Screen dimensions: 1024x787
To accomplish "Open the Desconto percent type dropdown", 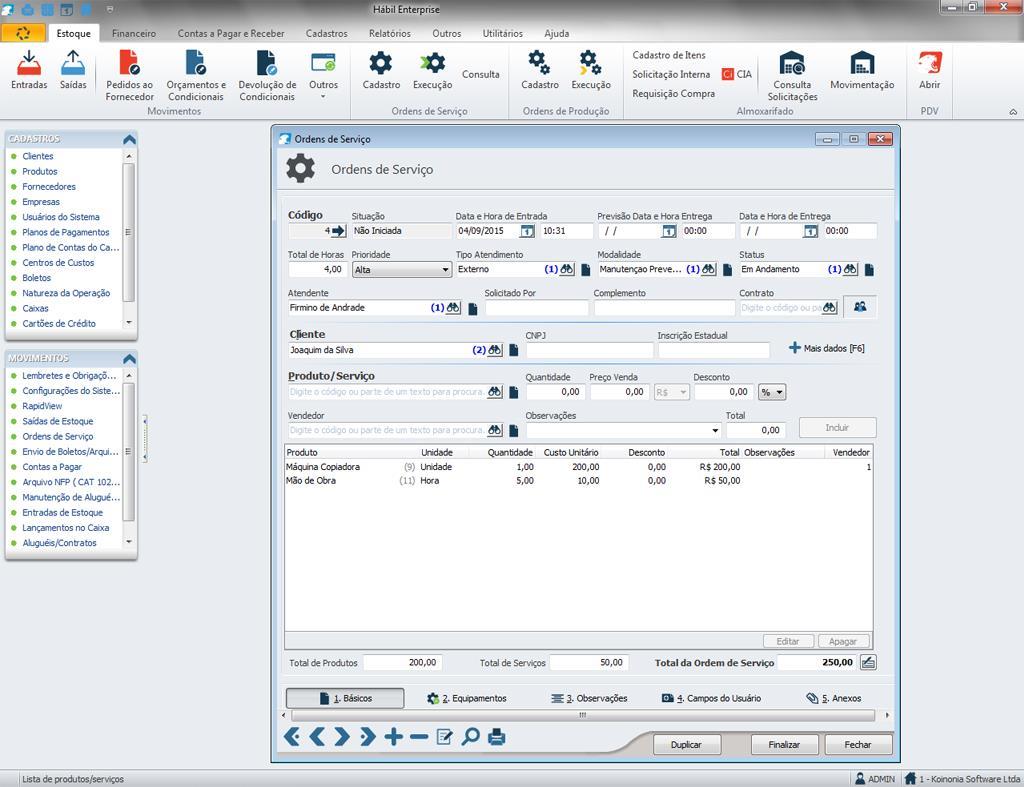I will tap(772, 393).
